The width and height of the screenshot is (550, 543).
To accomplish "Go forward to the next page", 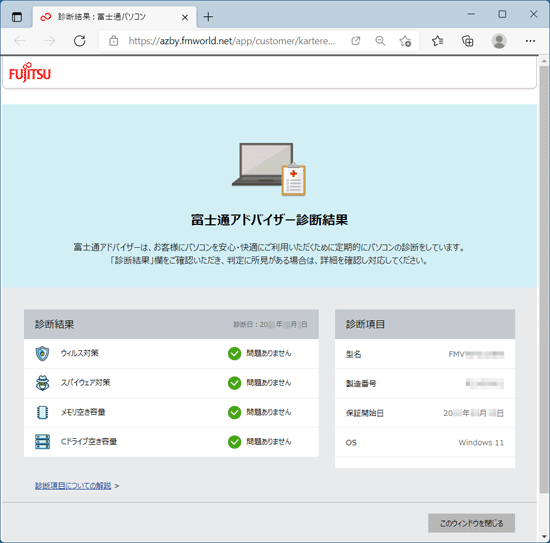I will click(49, 41).
